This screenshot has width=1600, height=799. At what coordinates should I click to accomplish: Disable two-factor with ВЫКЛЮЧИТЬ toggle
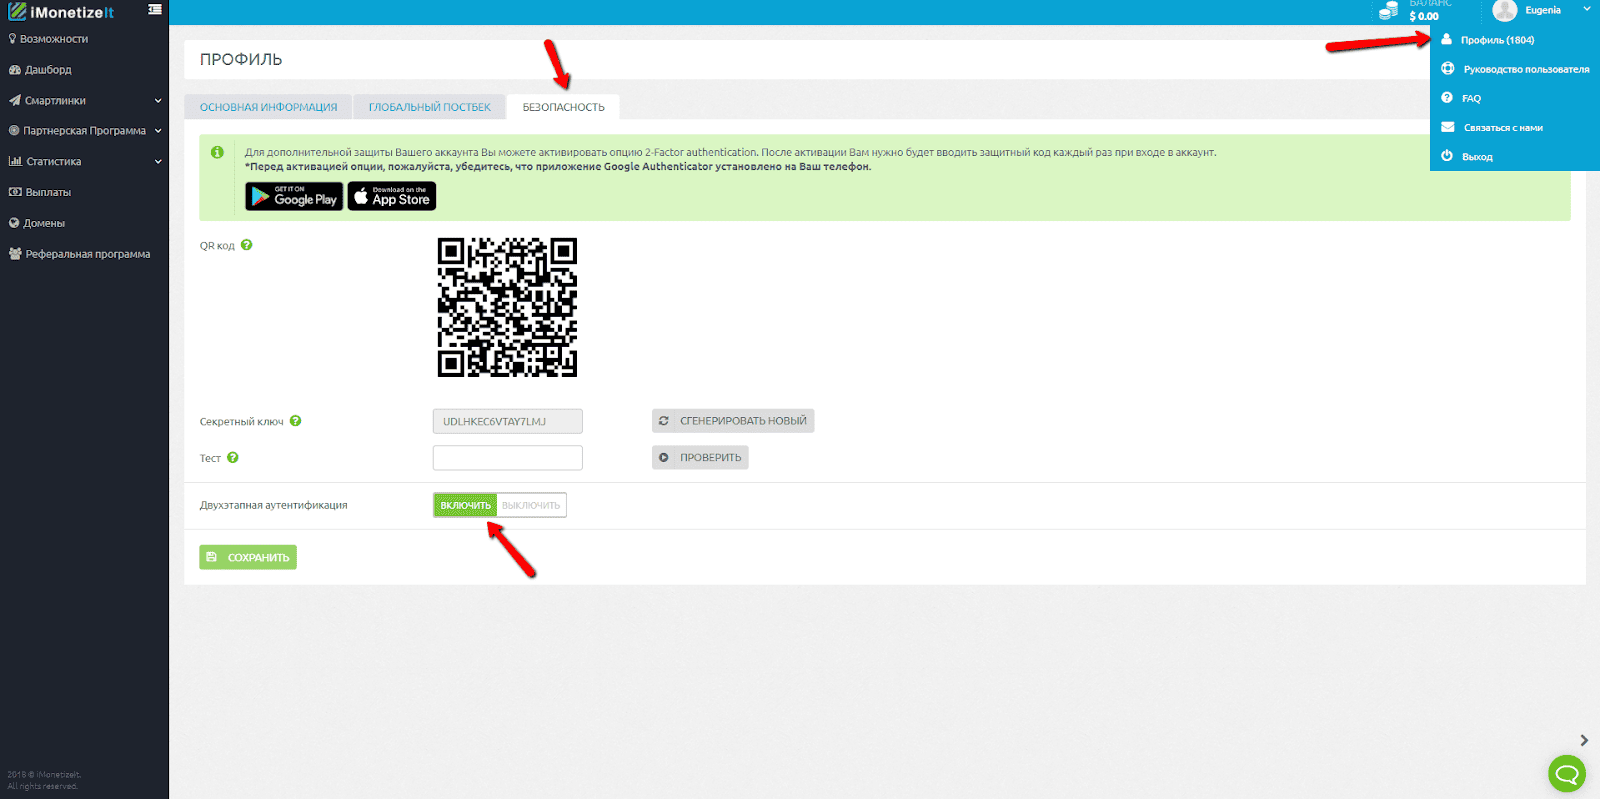point(531,505)
